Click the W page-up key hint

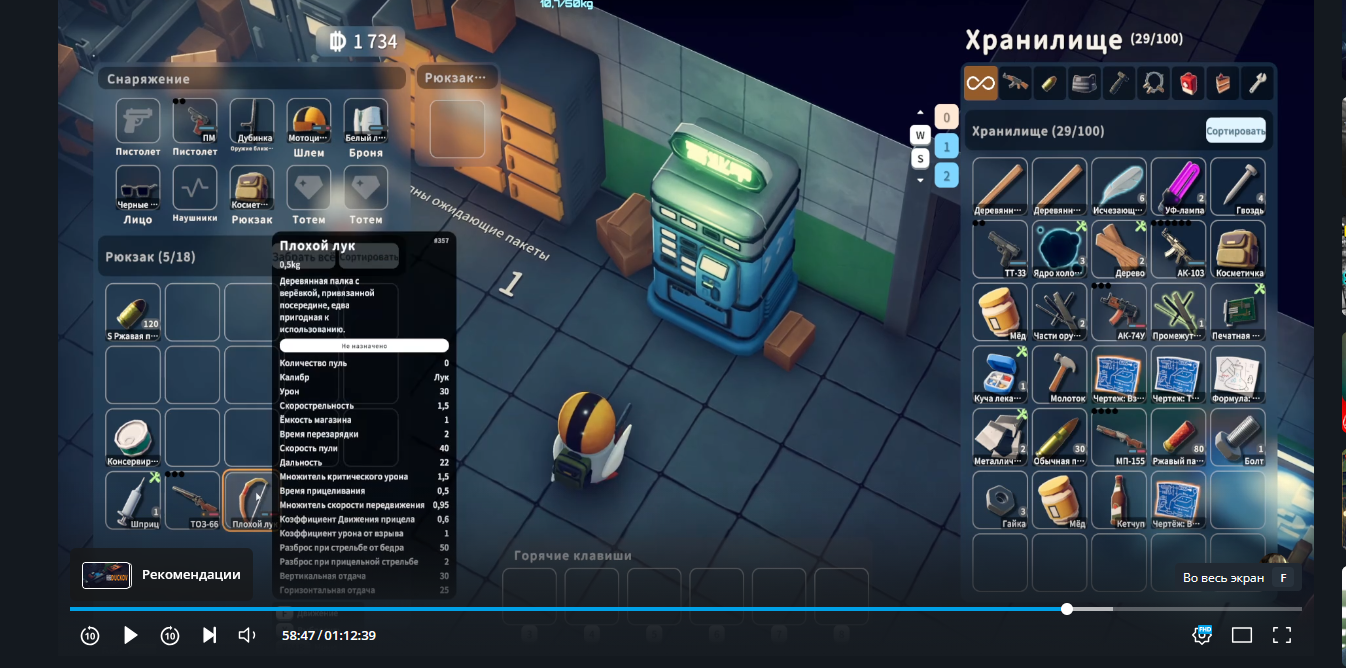[x=920, y=135]
